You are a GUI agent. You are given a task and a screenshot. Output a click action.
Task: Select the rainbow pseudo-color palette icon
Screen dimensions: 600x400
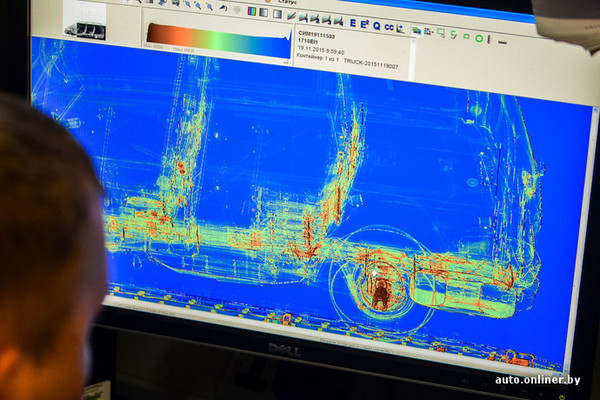[252, 11]
